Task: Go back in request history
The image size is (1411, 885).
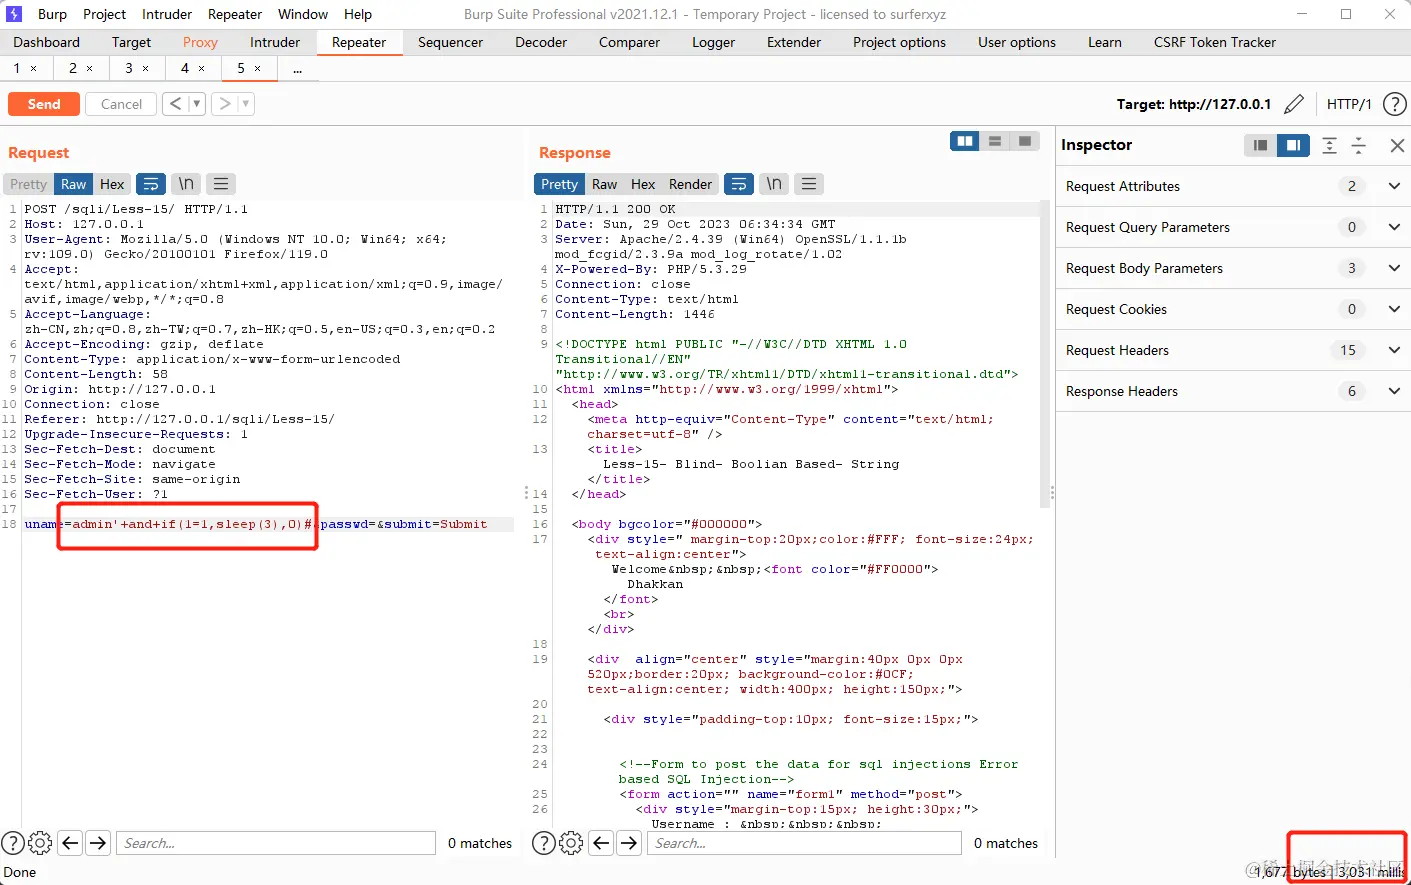Action: coord(175,104)
